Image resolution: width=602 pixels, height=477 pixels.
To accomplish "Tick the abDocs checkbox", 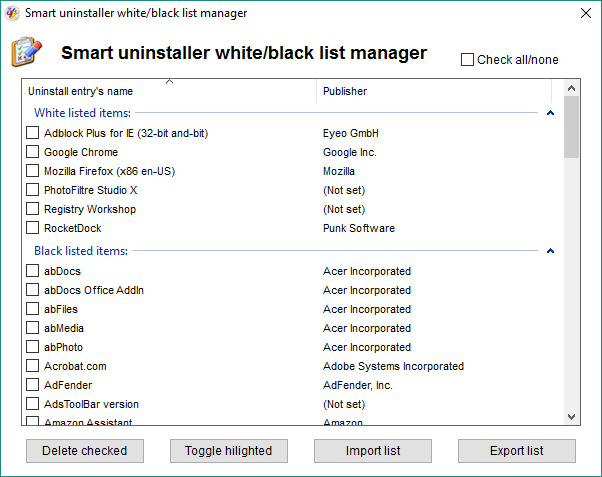I will click(x=32, y=271).
